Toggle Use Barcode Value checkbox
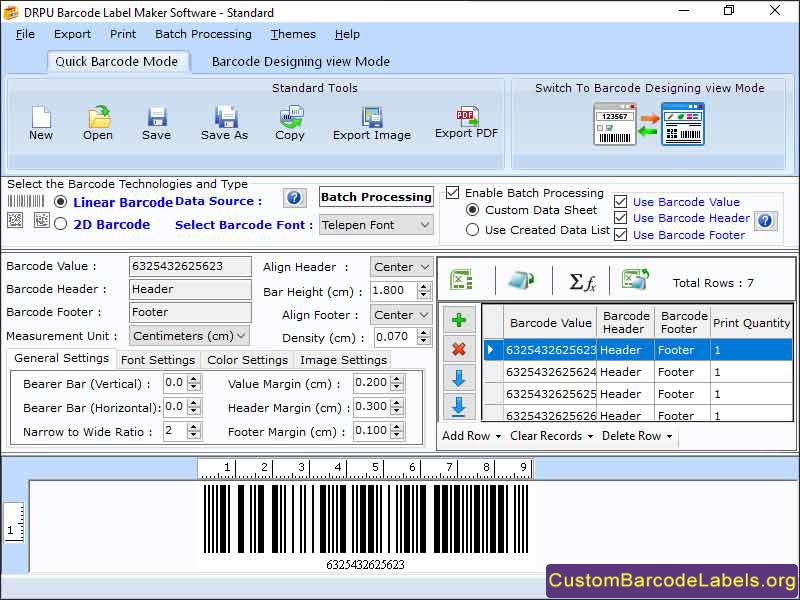Viewport: 800px width, 600px height. pyautogui.click(x=620, y=202)
